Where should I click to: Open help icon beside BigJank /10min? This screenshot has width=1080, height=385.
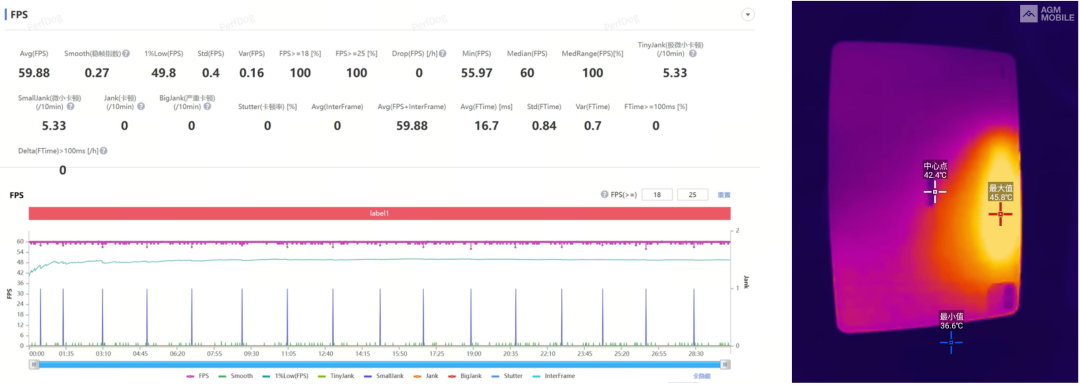[207, 107]
